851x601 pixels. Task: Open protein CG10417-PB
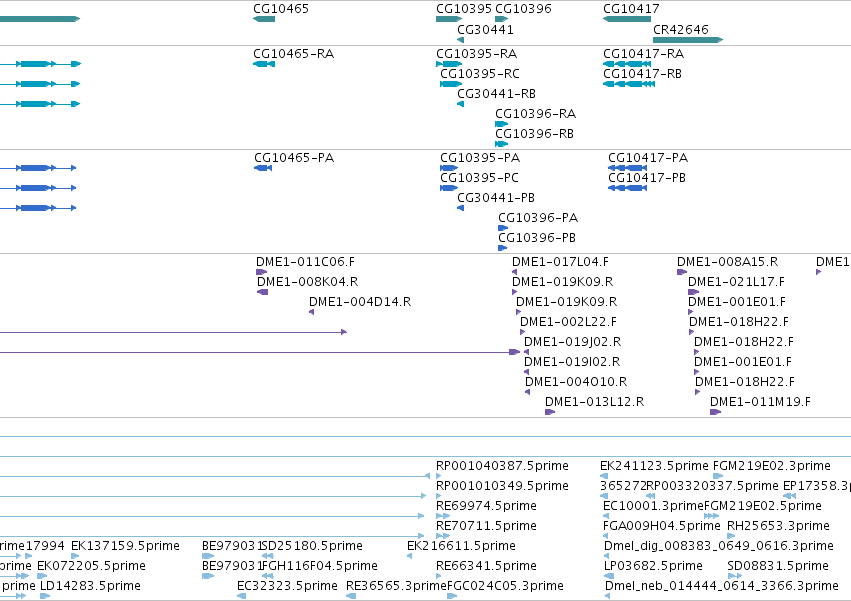[647, 178]
